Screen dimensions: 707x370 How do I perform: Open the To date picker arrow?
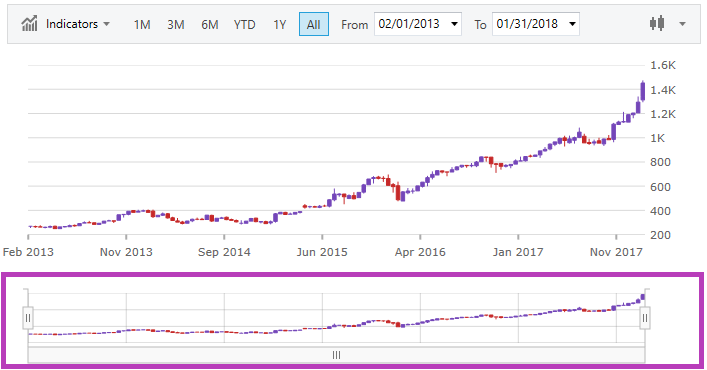[572, 24]
